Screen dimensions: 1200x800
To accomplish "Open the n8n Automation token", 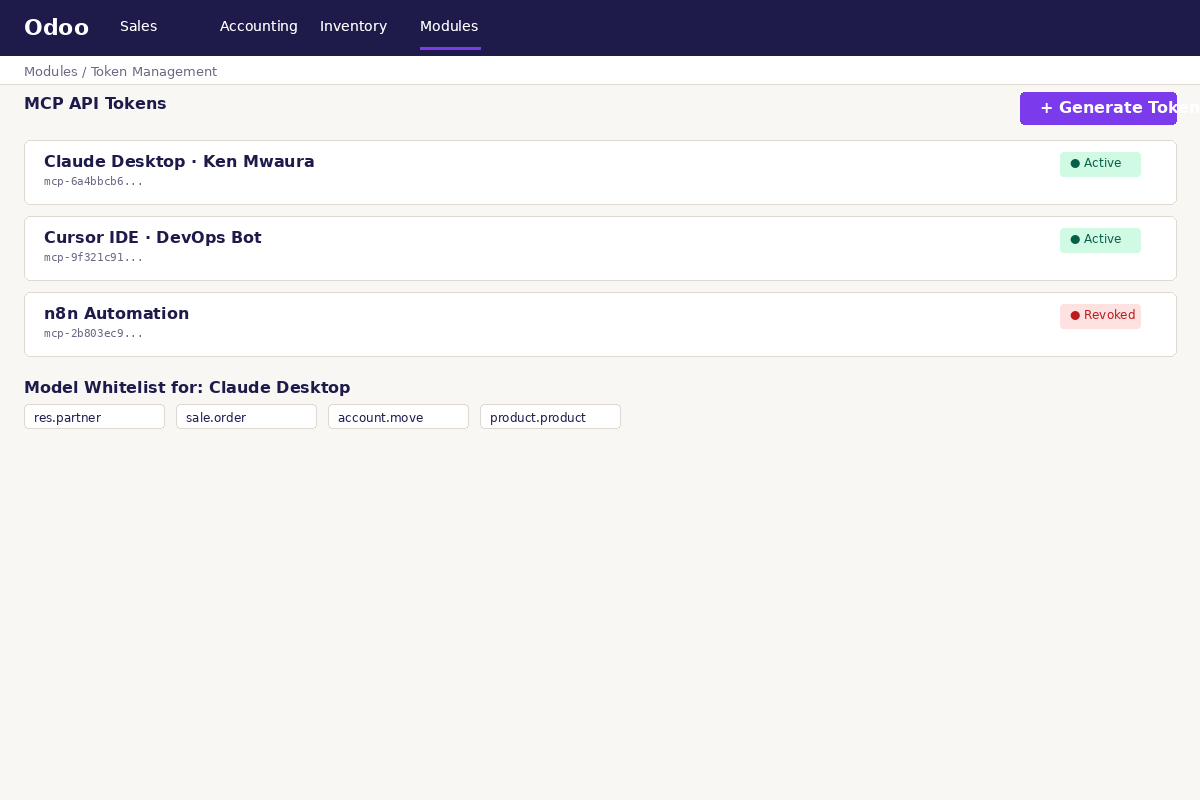I will coord(600,324).
